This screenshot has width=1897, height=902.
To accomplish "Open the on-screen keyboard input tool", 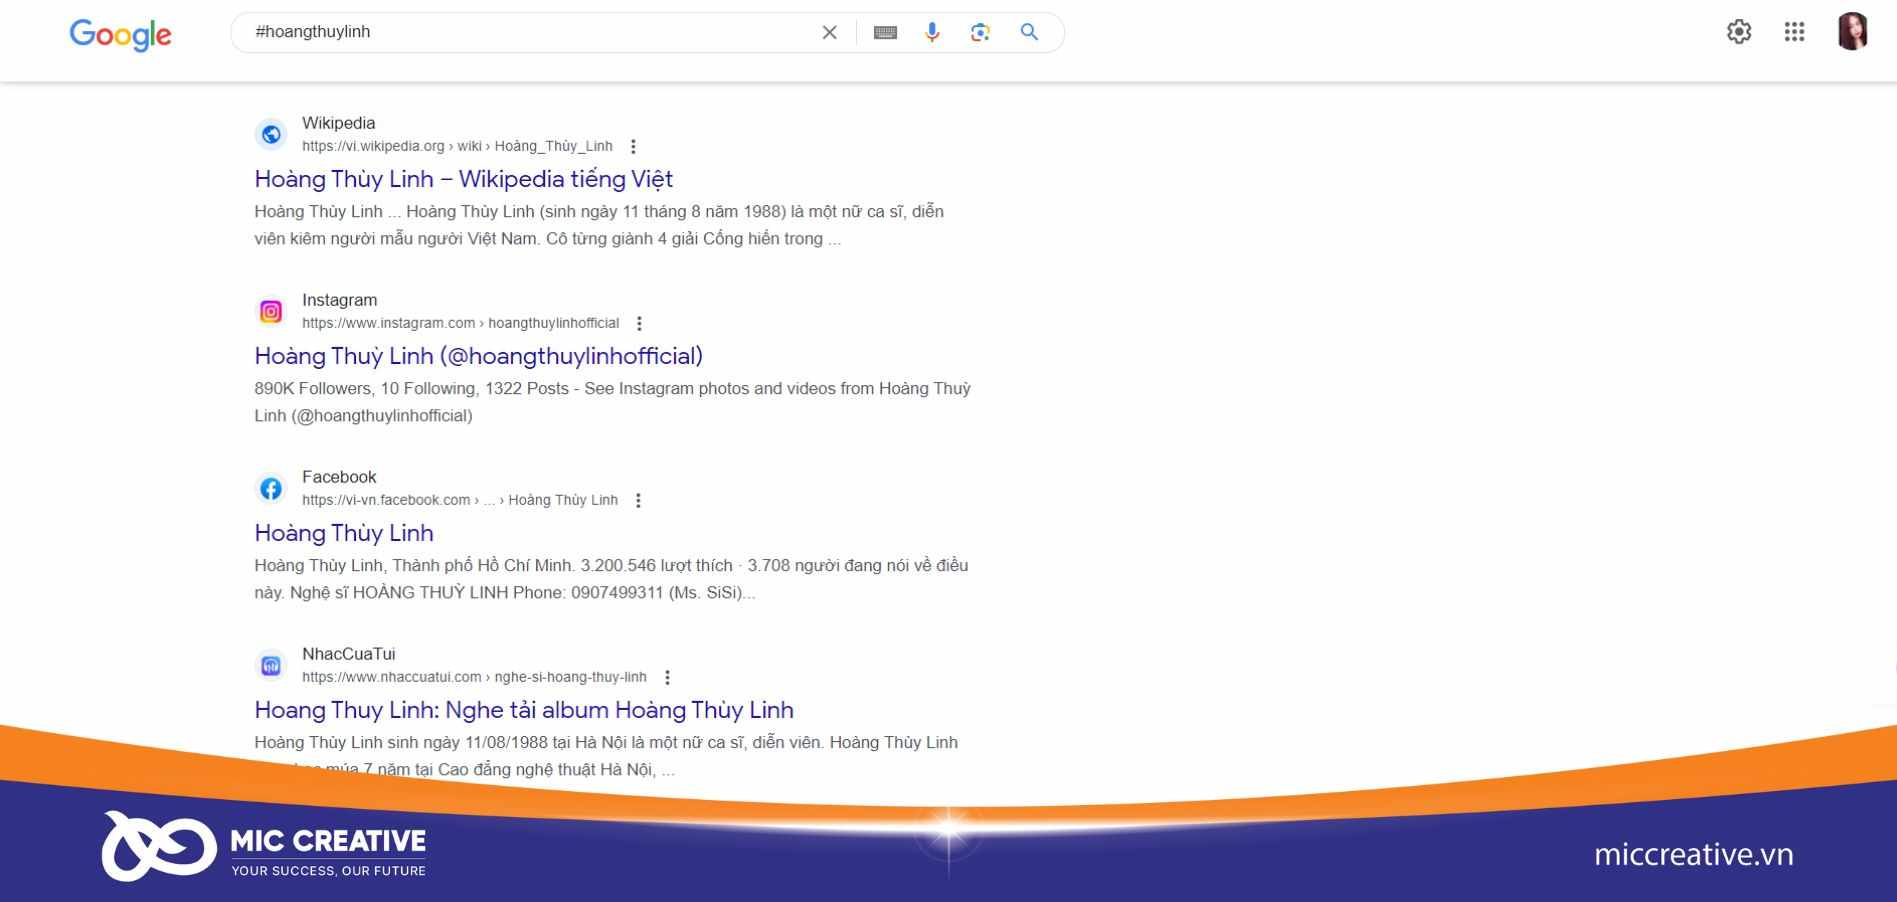I will (885, 32).
